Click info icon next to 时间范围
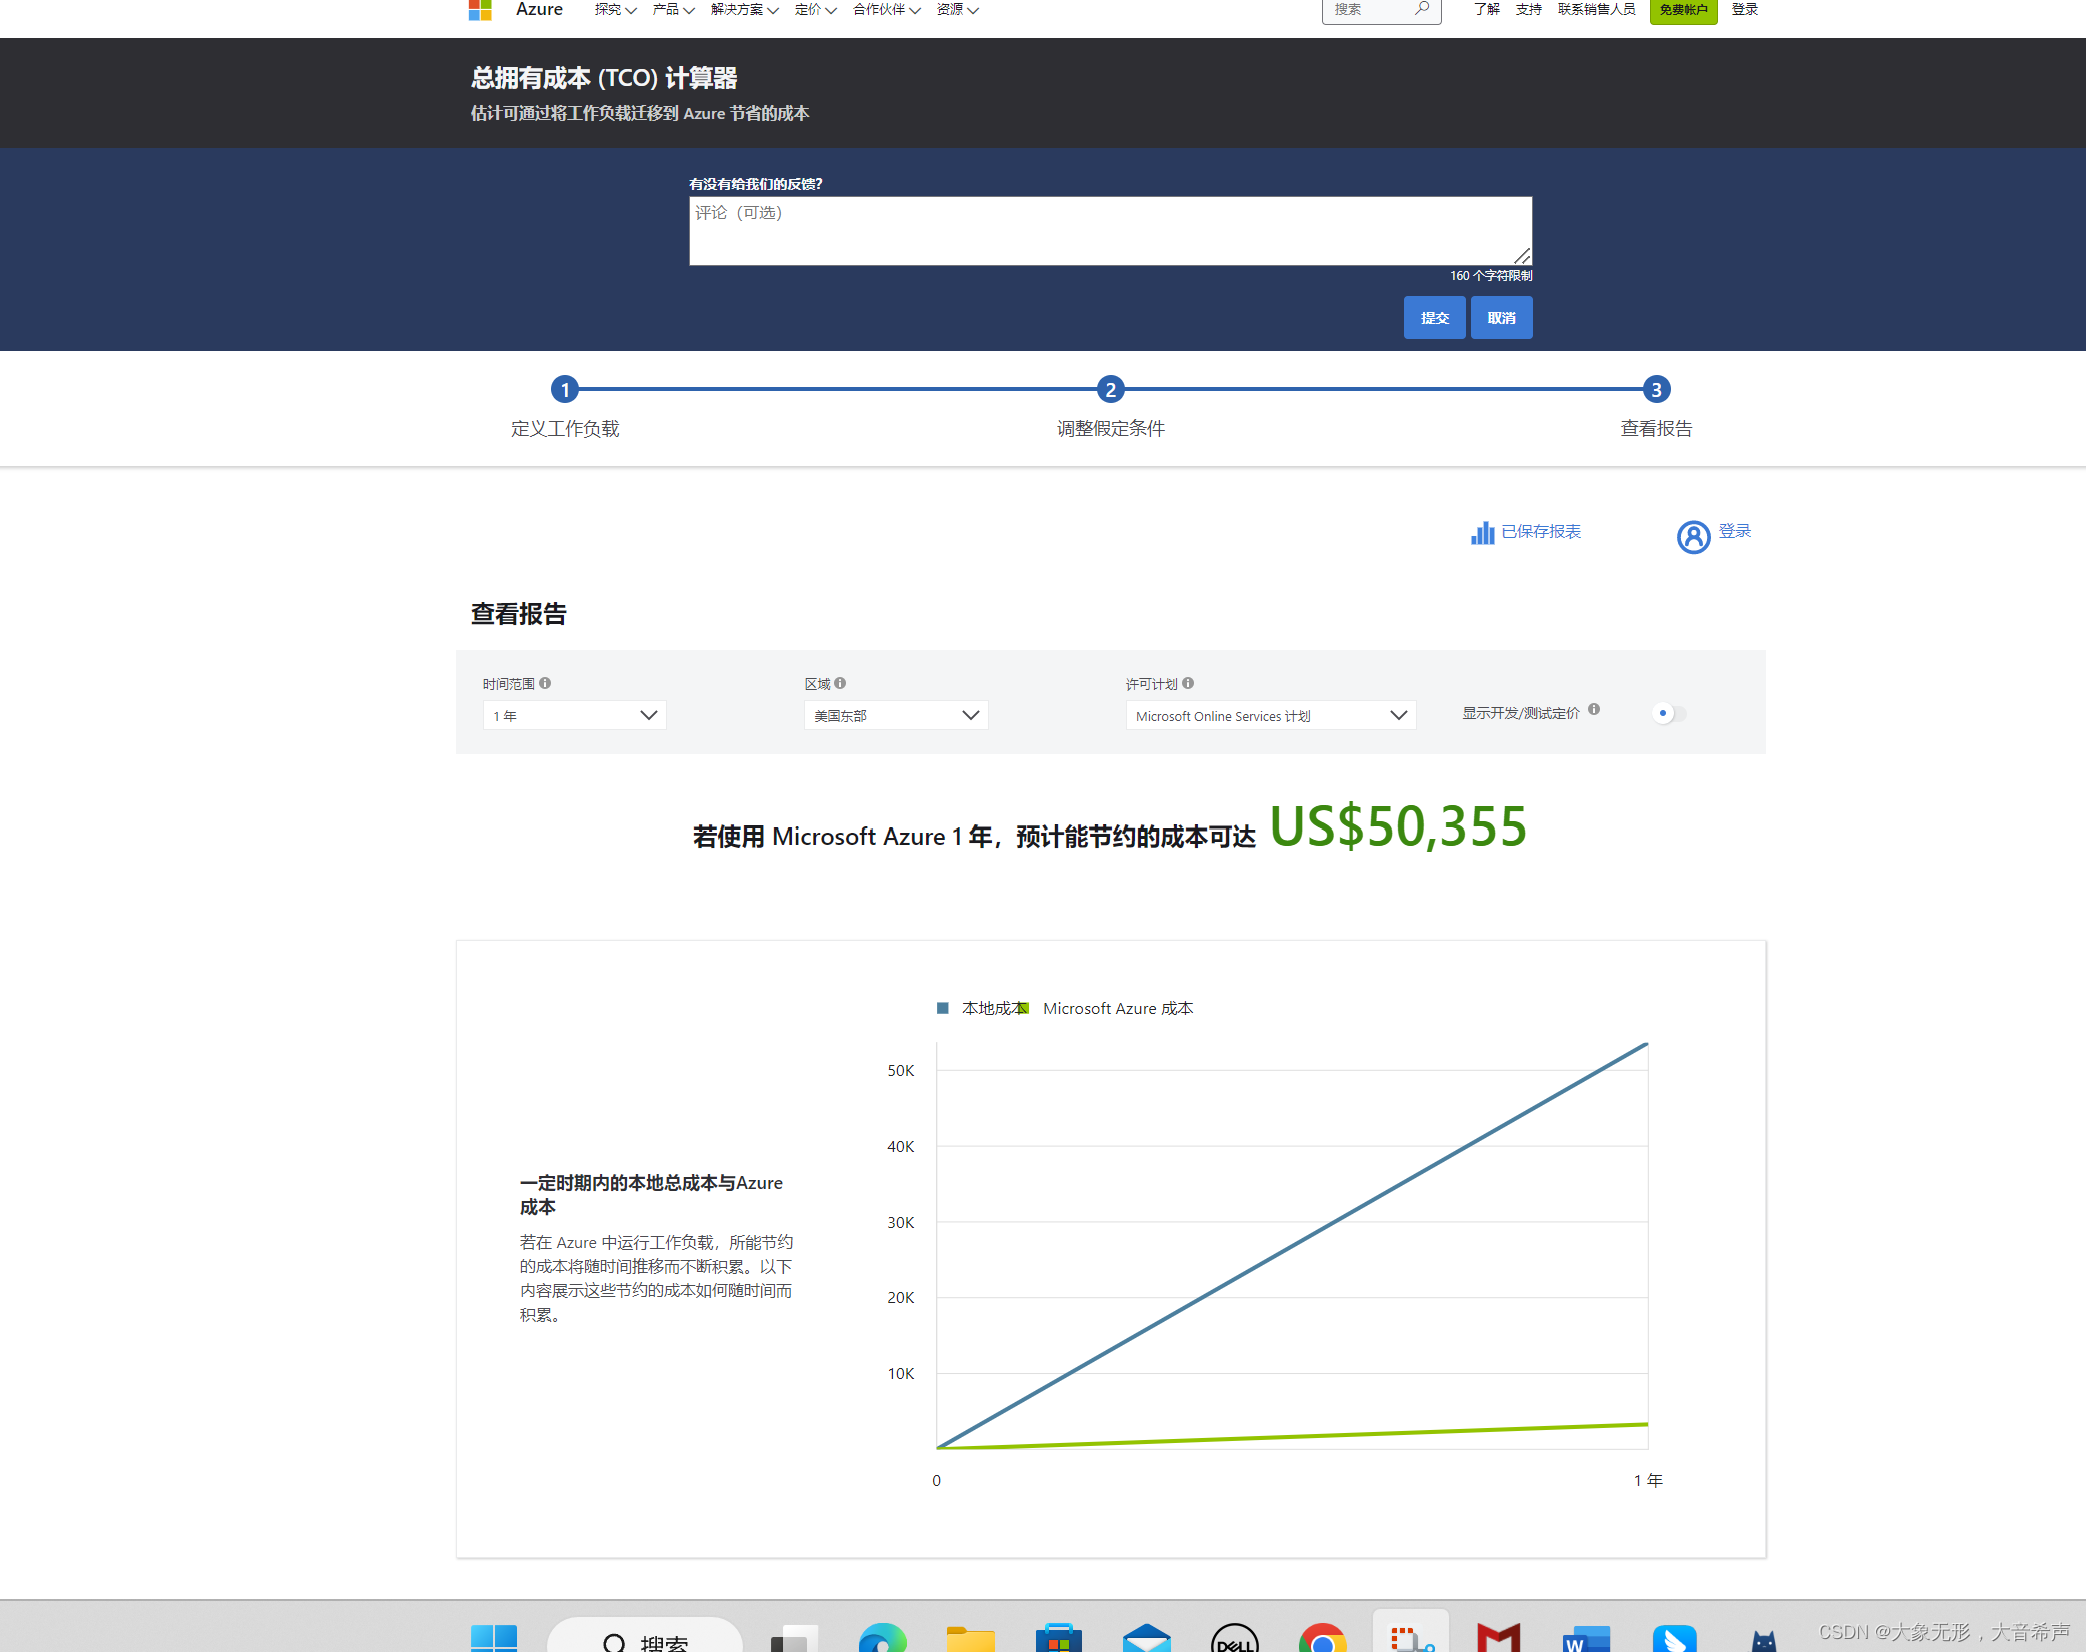2086x1652 pixels. (545, 684)
